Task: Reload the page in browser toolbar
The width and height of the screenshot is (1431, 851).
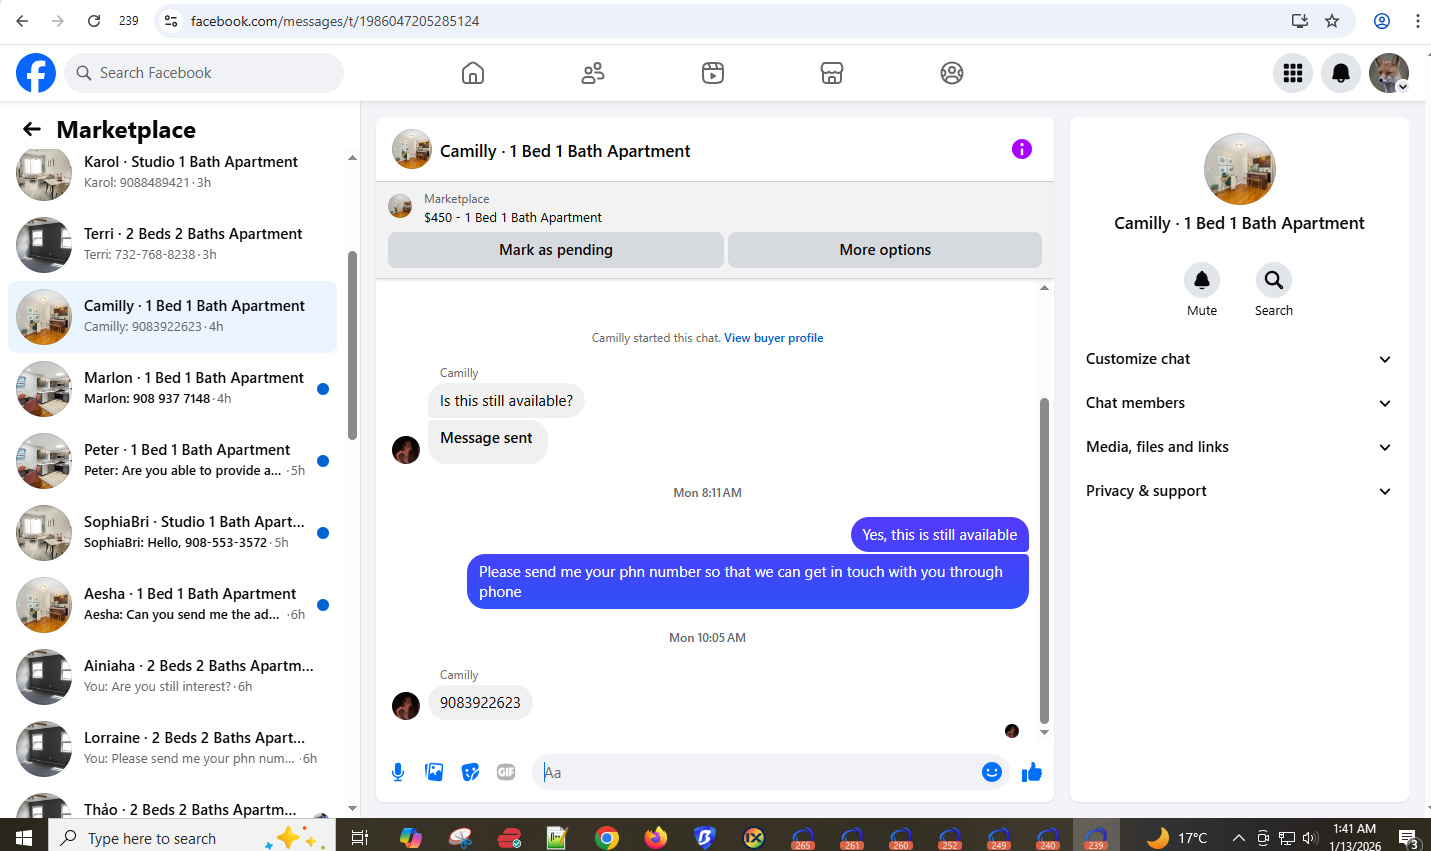Action: pos(94,21)
